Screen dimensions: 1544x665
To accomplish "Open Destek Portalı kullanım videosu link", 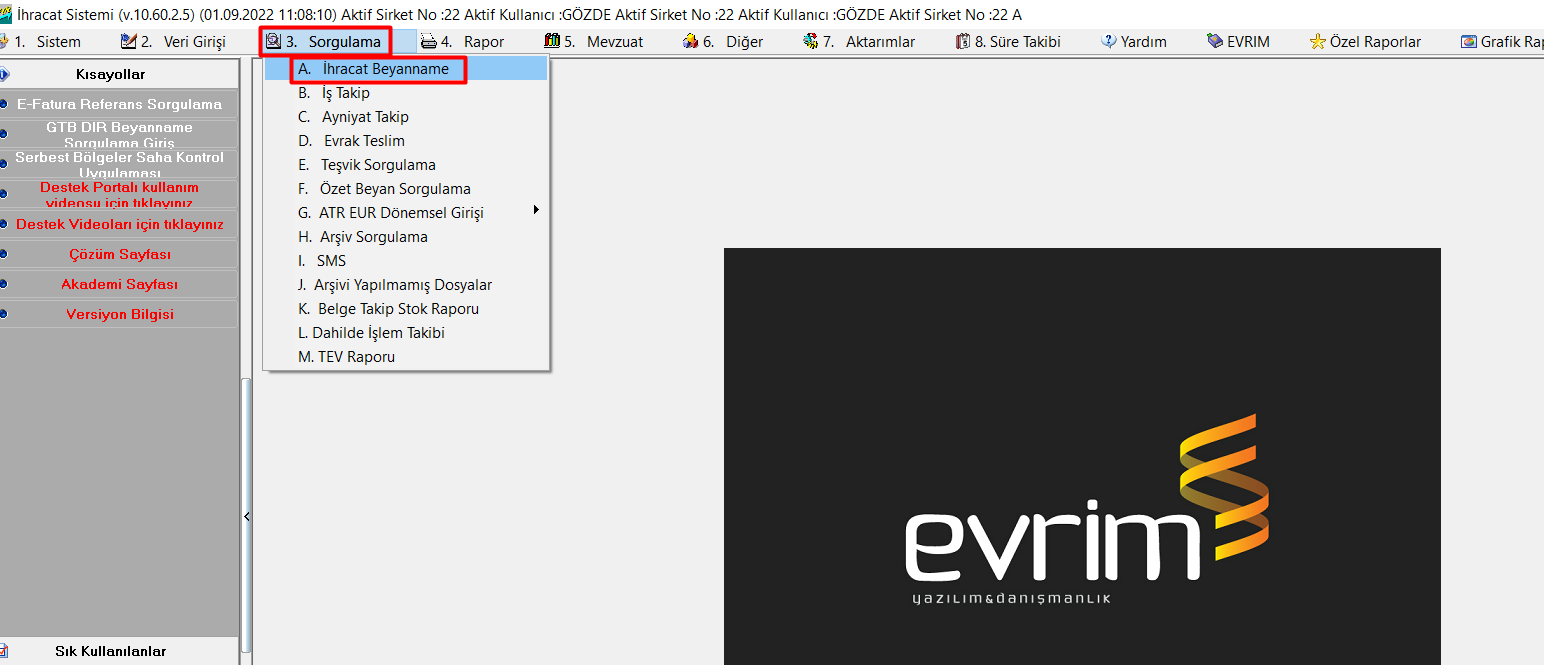I will click(119, 194).
